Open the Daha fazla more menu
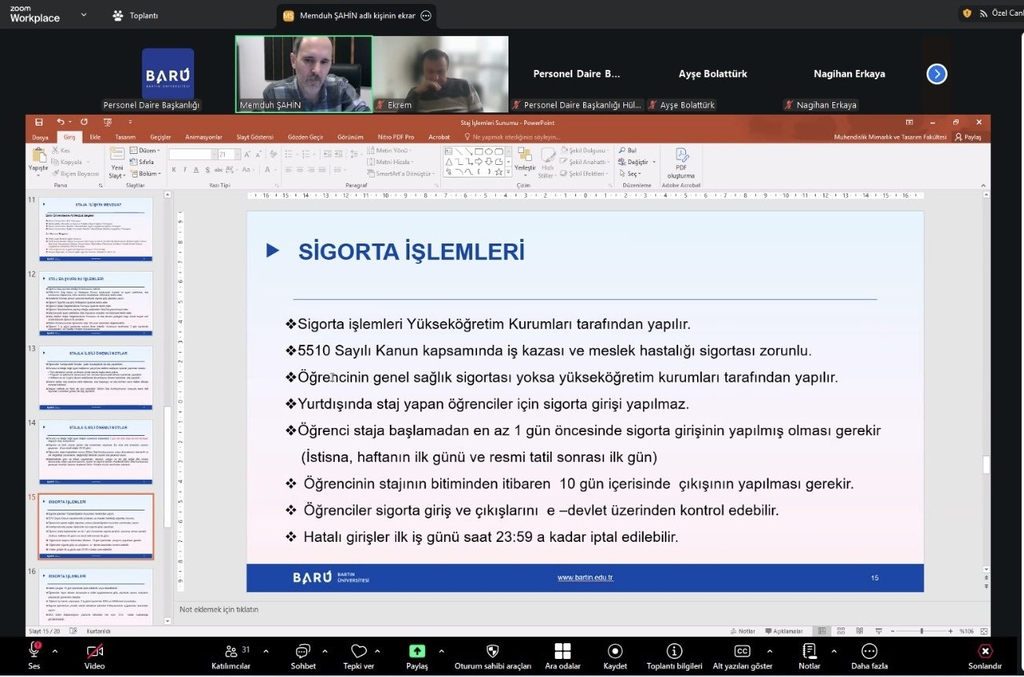The image size is (1024, 677). 869,651
